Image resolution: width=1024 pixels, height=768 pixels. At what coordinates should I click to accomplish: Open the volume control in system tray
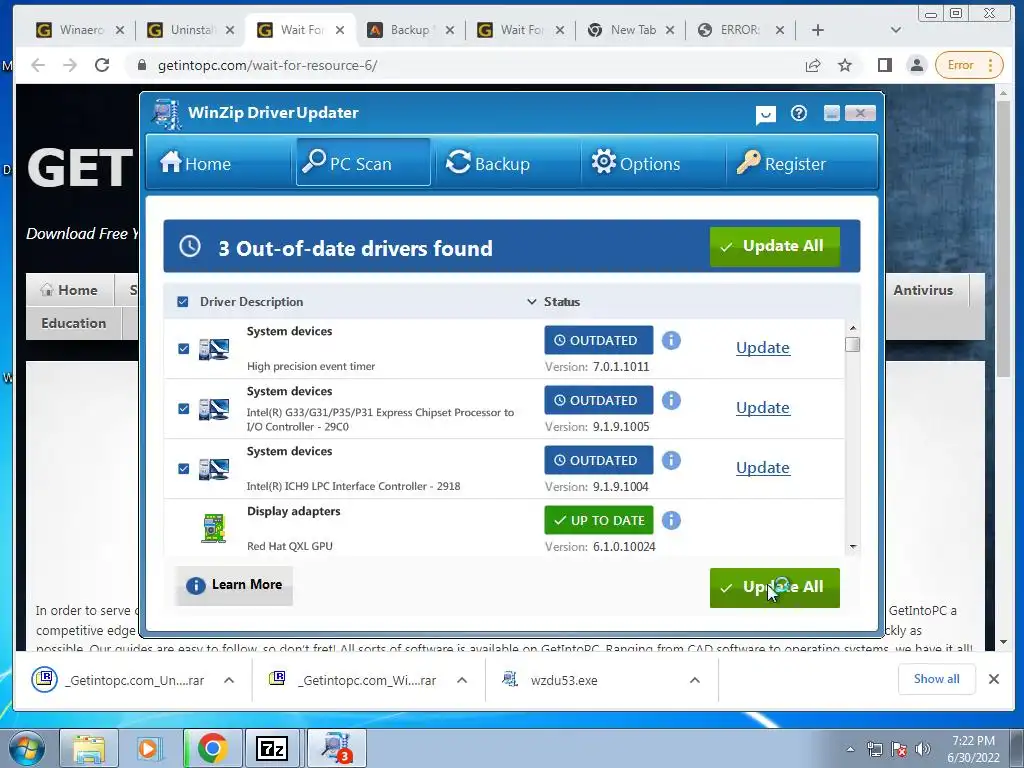tap(923, 749)
